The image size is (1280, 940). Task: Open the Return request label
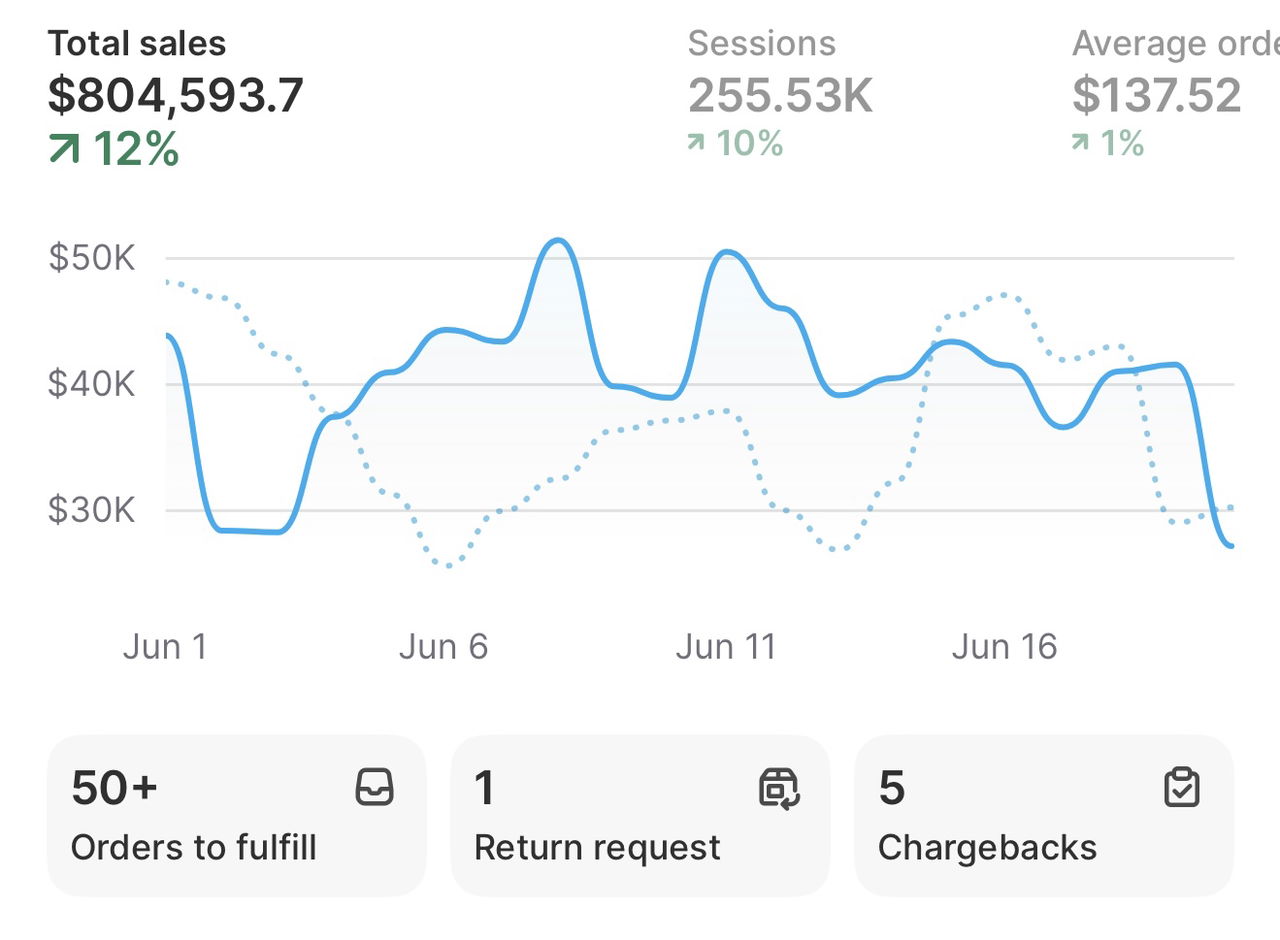point(597,848)
